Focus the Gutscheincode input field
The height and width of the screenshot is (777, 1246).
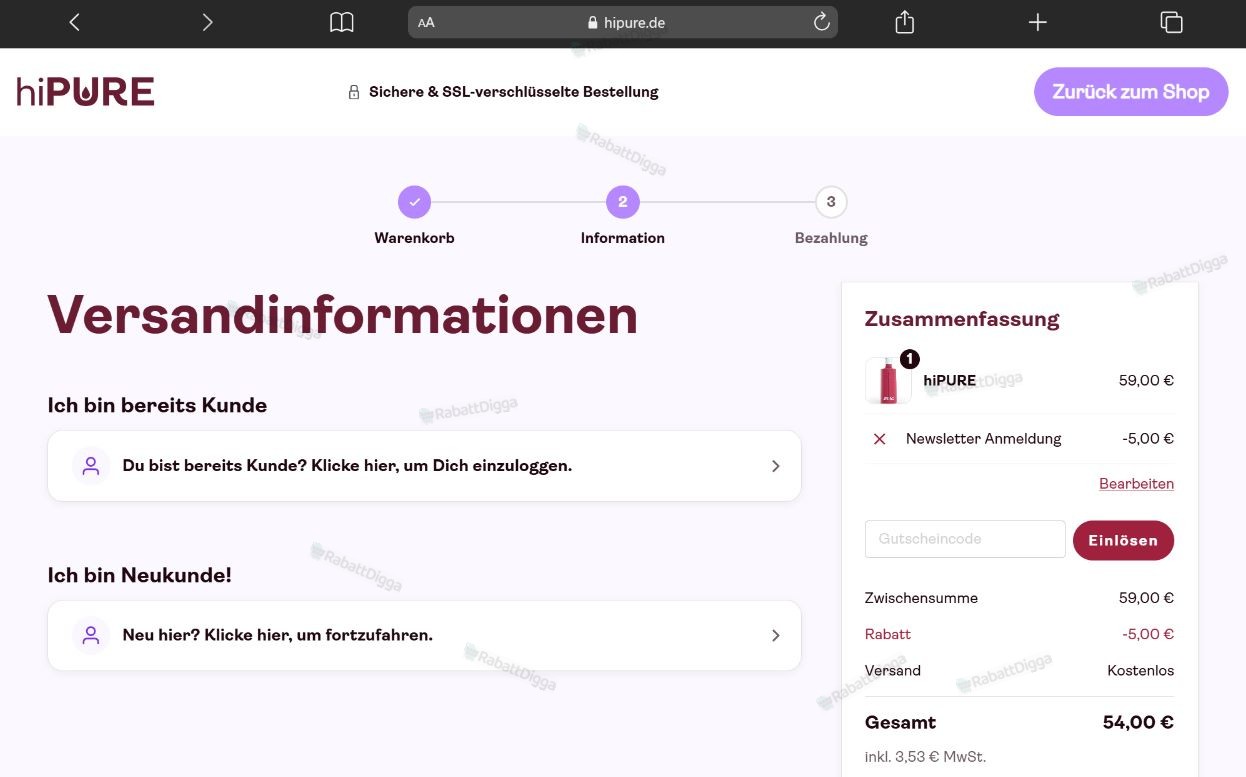[x=965, y=539]
